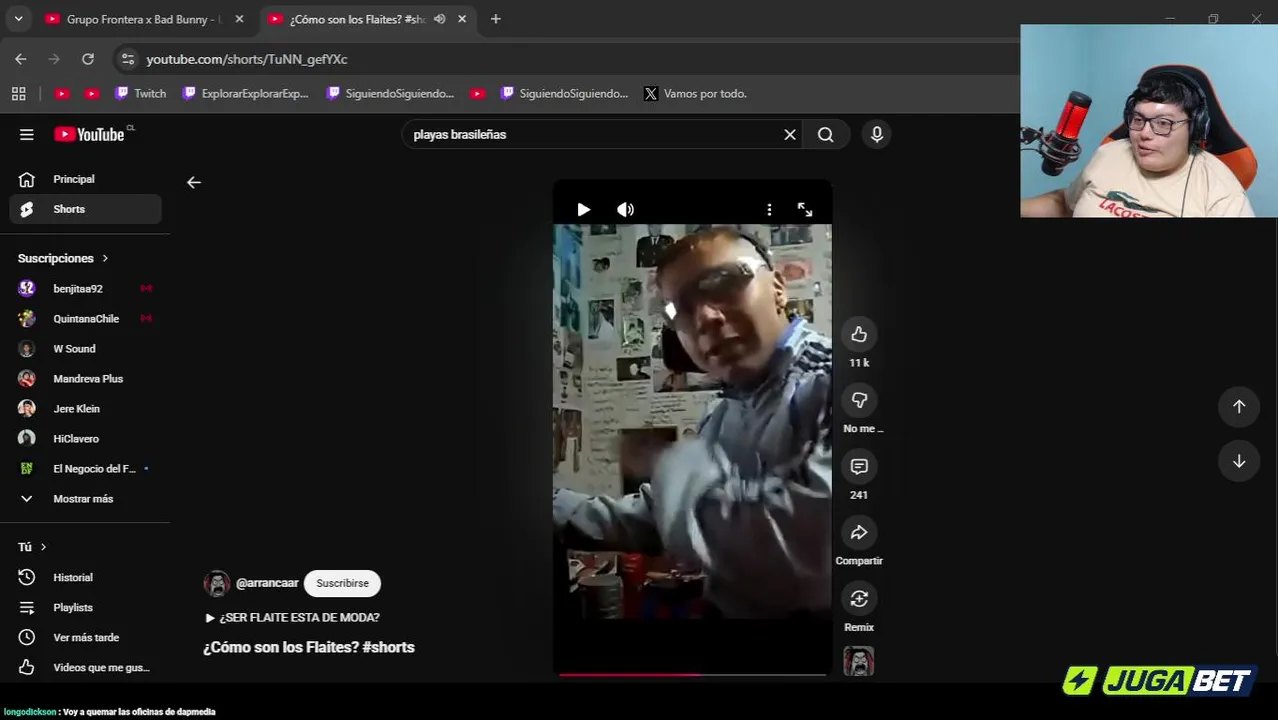
Task: Open benjitaa92 subscription channel
Action: (86, 288)
